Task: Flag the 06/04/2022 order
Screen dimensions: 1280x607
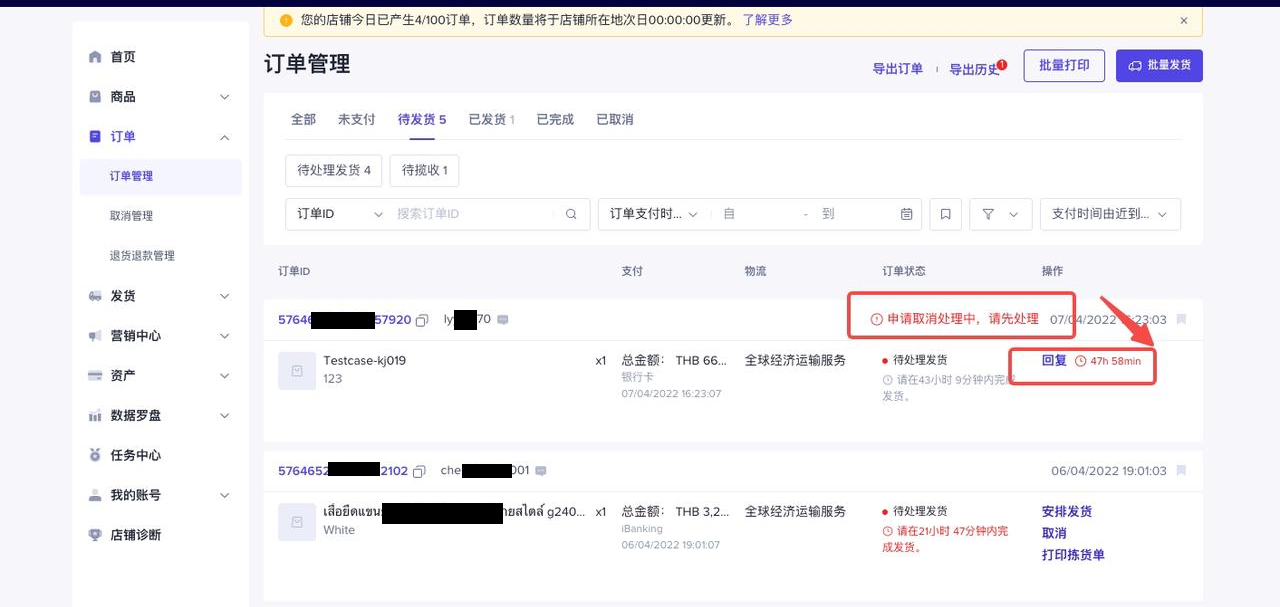Action: point(1181,471)
